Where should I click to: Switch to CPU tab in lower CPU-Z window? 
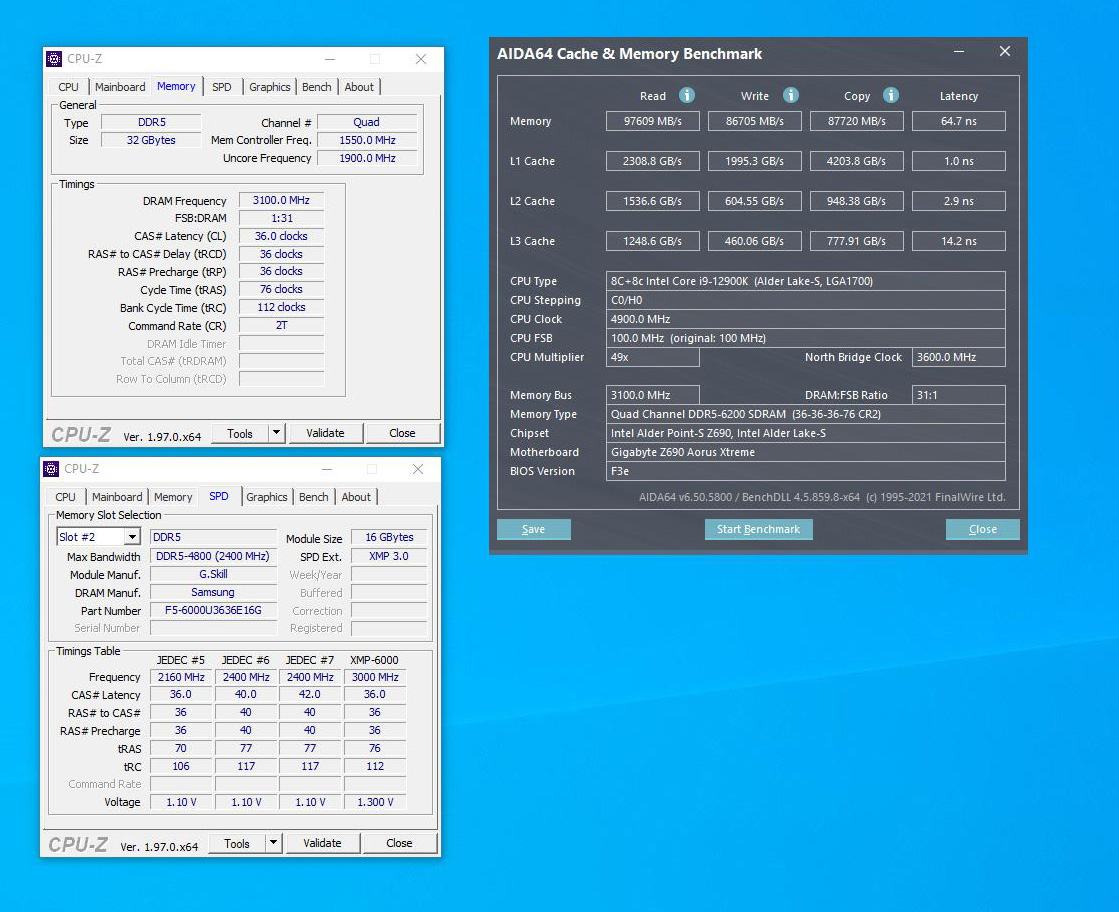(66, 497)
